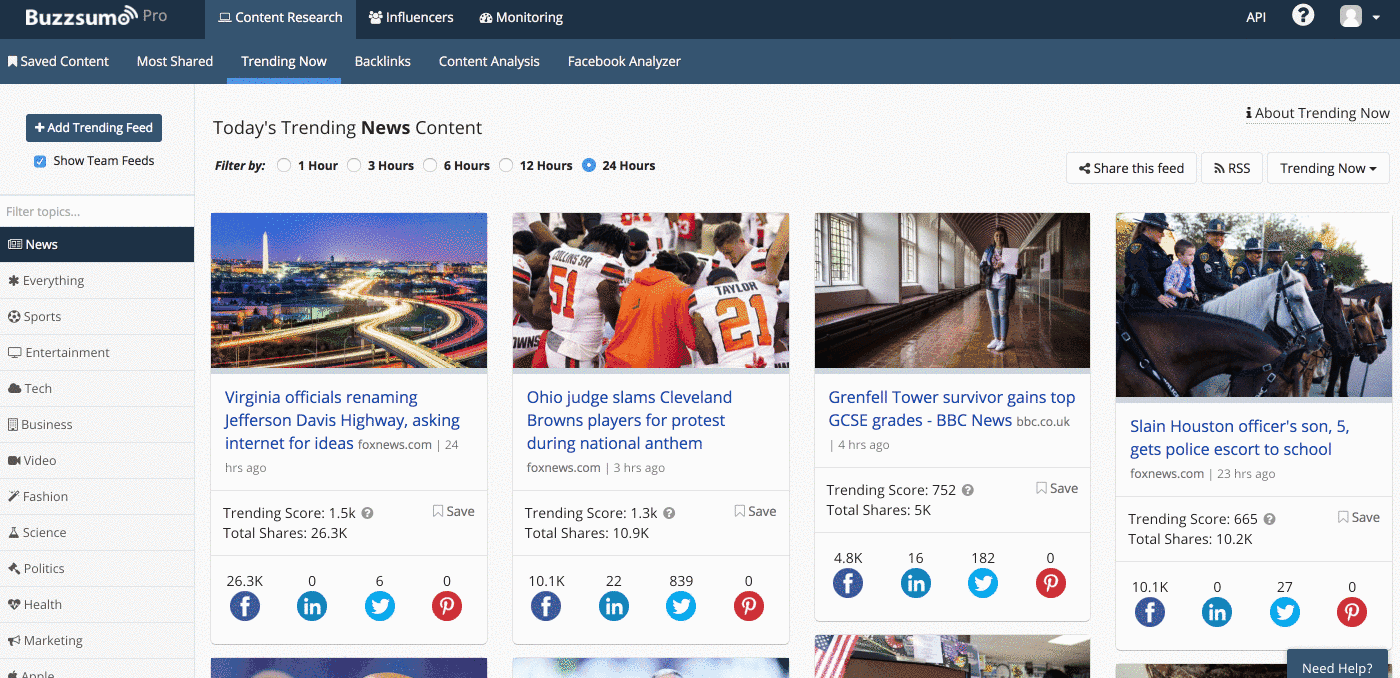The width and height of the screenshot is (1400, 678).
Task: Click Facebook icon on Virginia officials card
Action: coord(245,606)
